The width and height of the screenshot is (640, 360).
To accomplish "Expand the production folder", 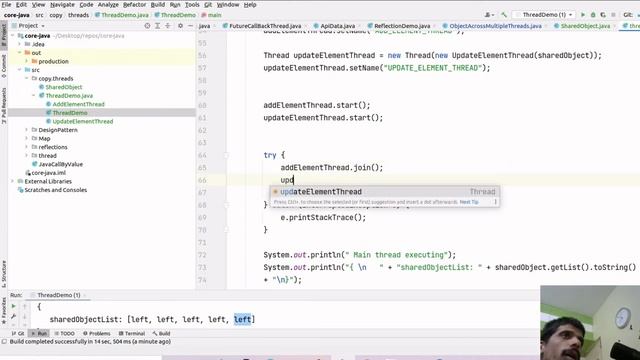I will (27, 61).
